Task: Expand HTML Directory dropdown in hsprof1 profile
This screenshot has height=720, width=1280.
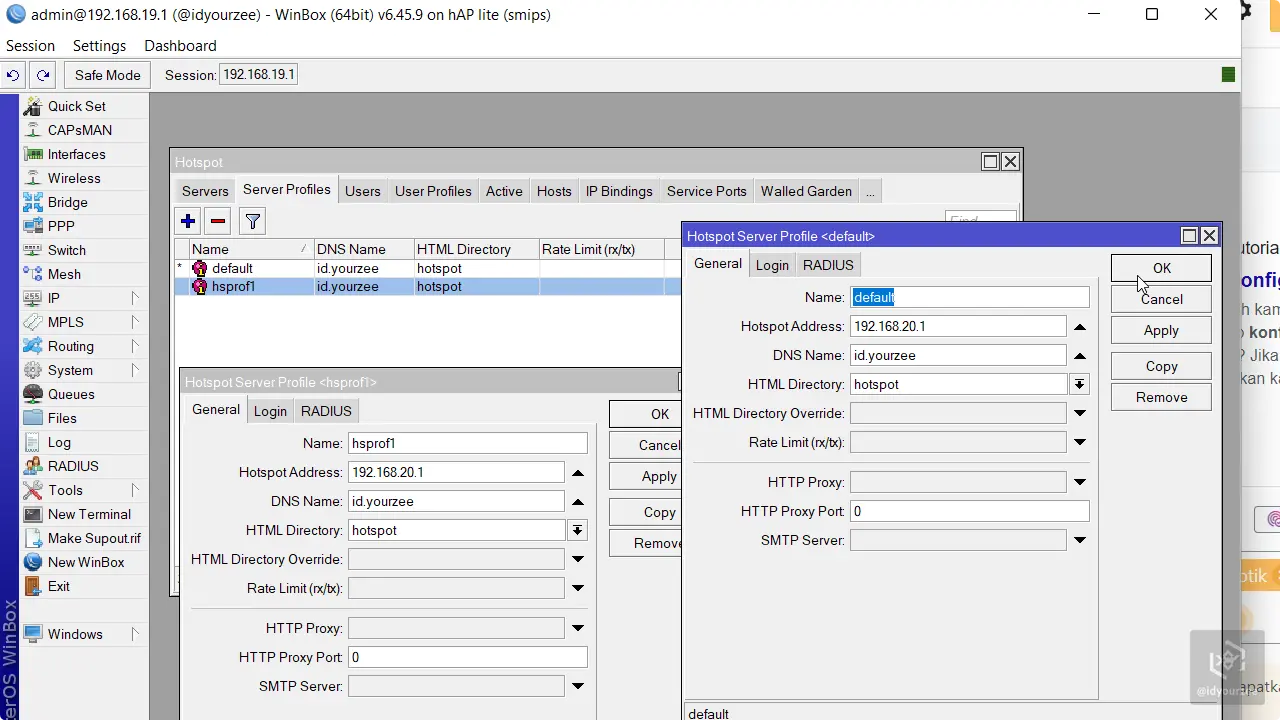Action: (x=577, y=530)
